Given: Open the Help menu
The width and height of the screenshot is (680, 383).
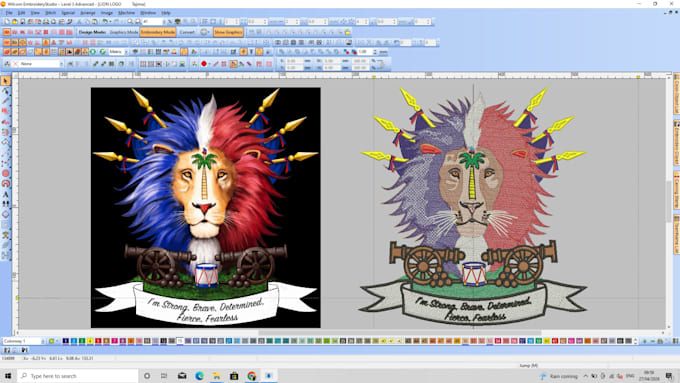Looking at the screenshot, I should [166, 13].
